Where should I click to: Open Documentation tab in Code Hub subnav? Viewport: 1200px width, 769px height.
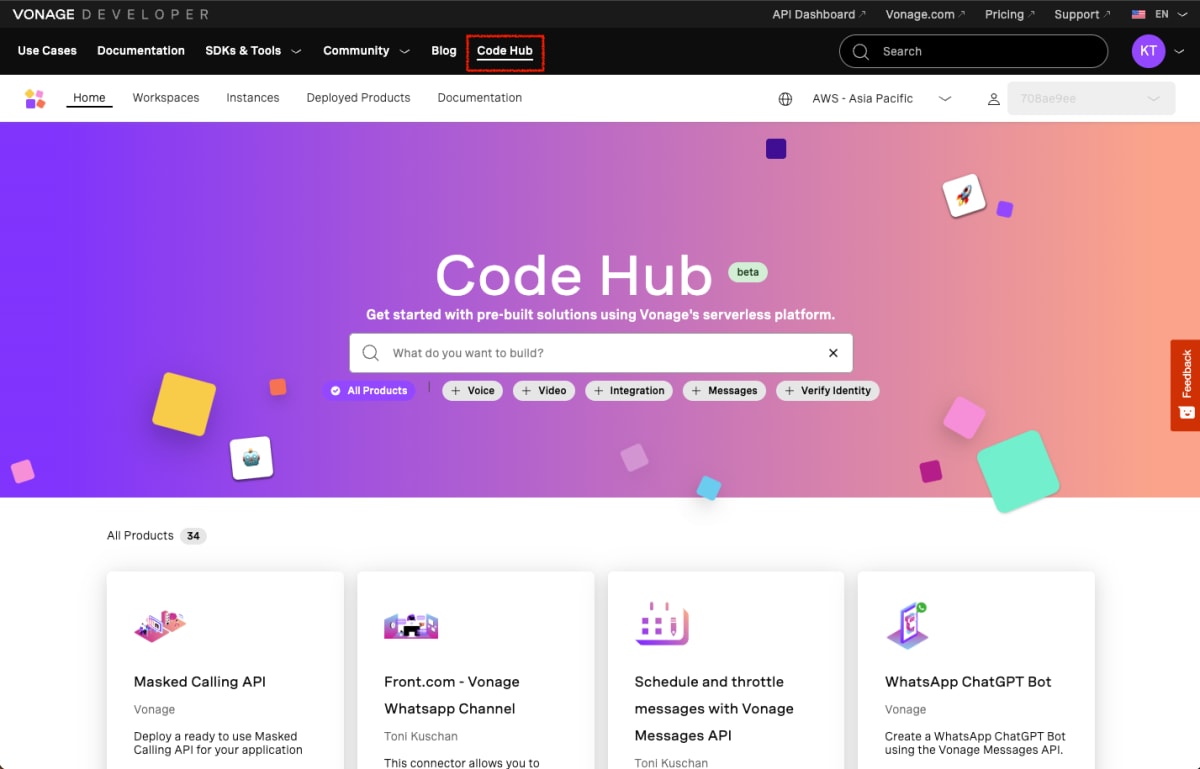480,98
